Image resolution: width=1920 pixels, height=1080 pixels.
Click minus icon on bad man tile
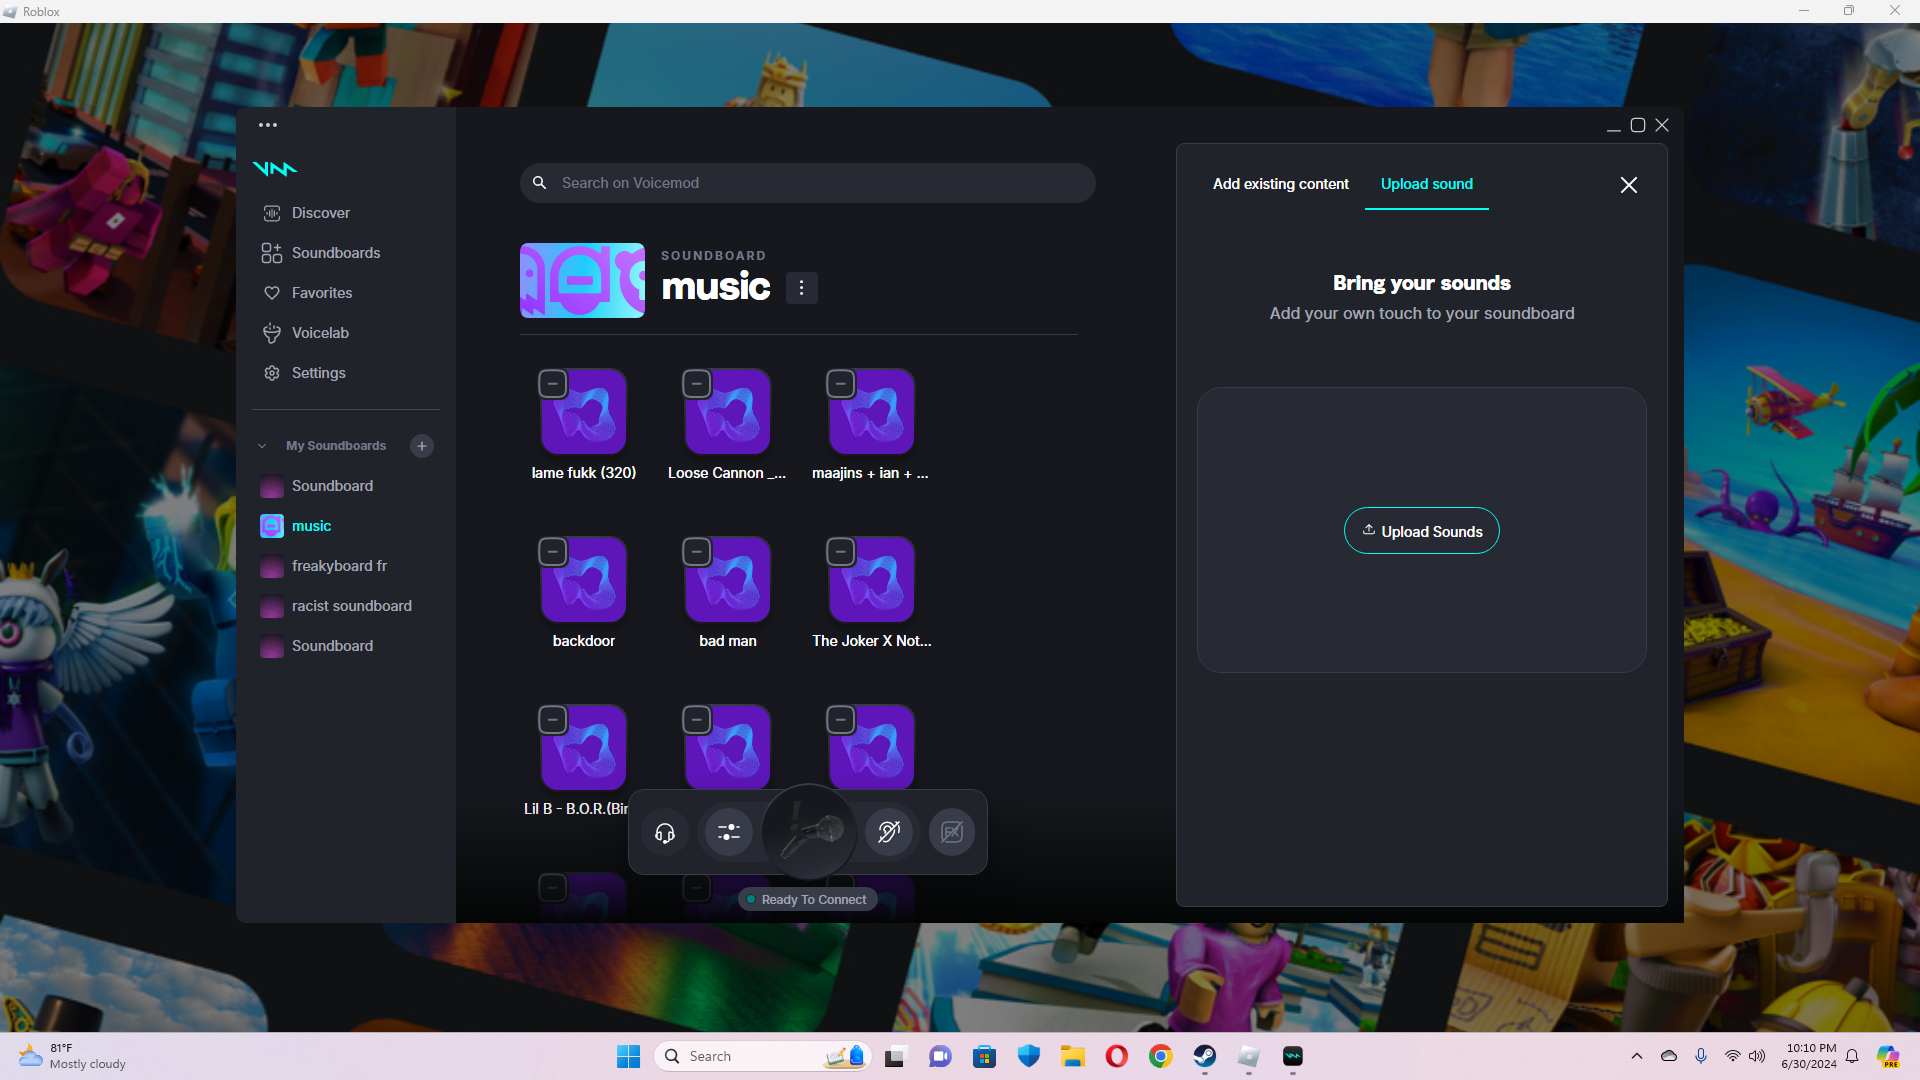(697, 552)
